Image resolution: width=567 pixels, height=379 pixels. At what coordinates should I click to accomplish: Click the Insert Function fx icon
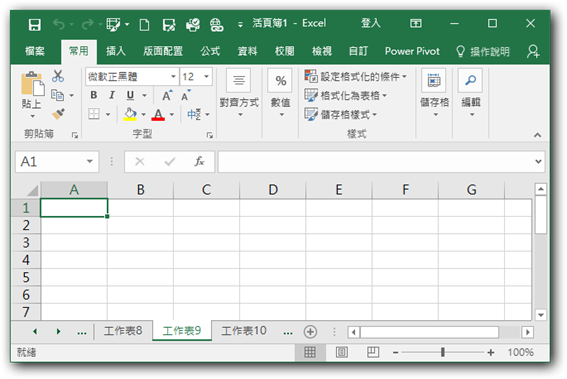point(199,161)
